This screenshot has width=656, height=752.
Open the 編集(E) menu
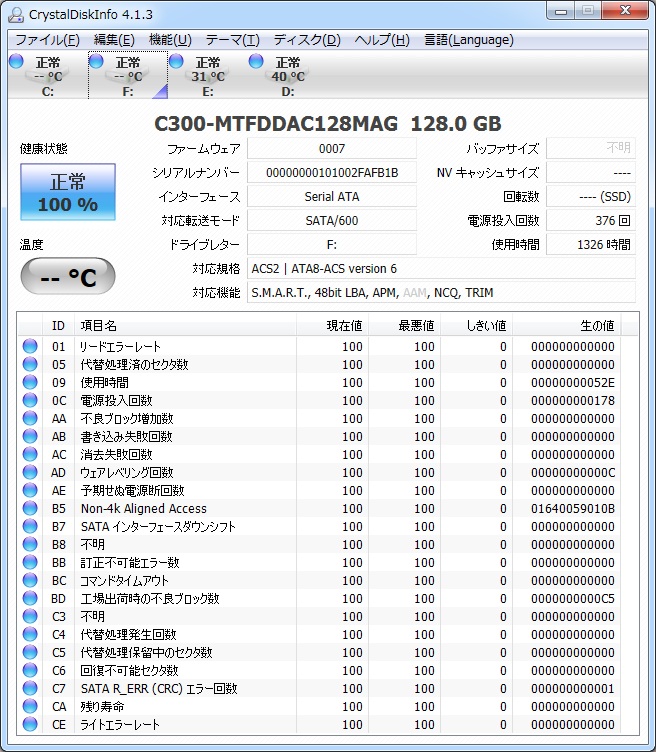point(114,39)
